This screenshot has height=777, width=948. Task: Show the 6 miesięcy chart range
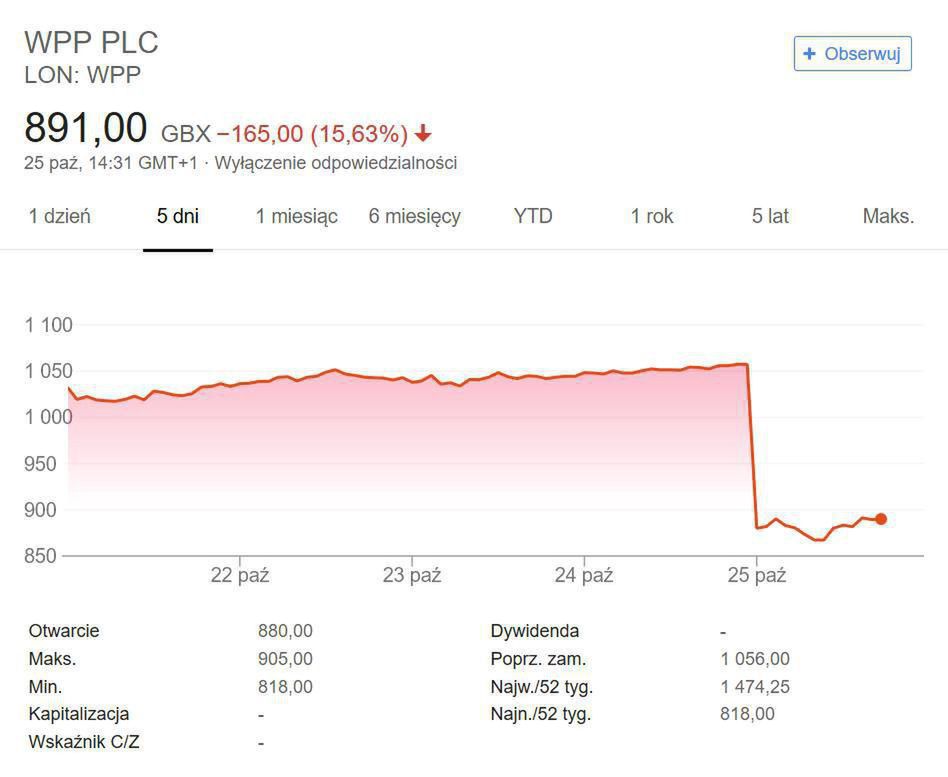tap(414, 216)
